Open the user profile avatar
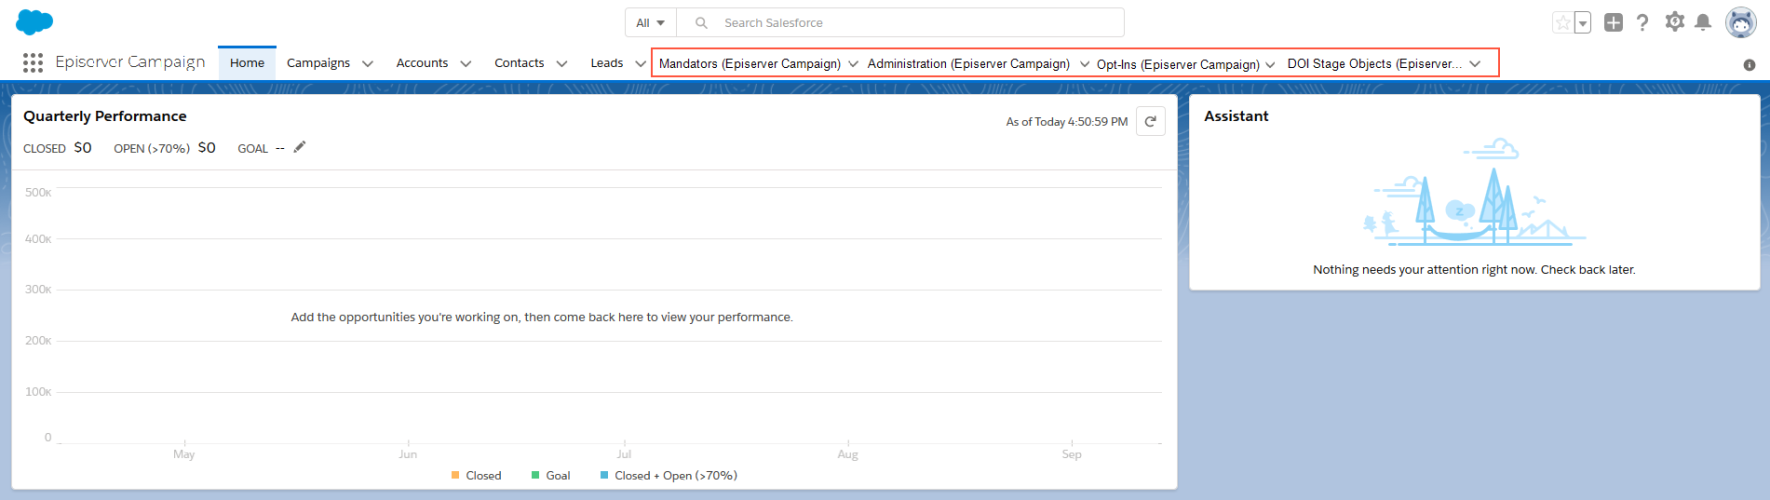 click(1741, 22)
